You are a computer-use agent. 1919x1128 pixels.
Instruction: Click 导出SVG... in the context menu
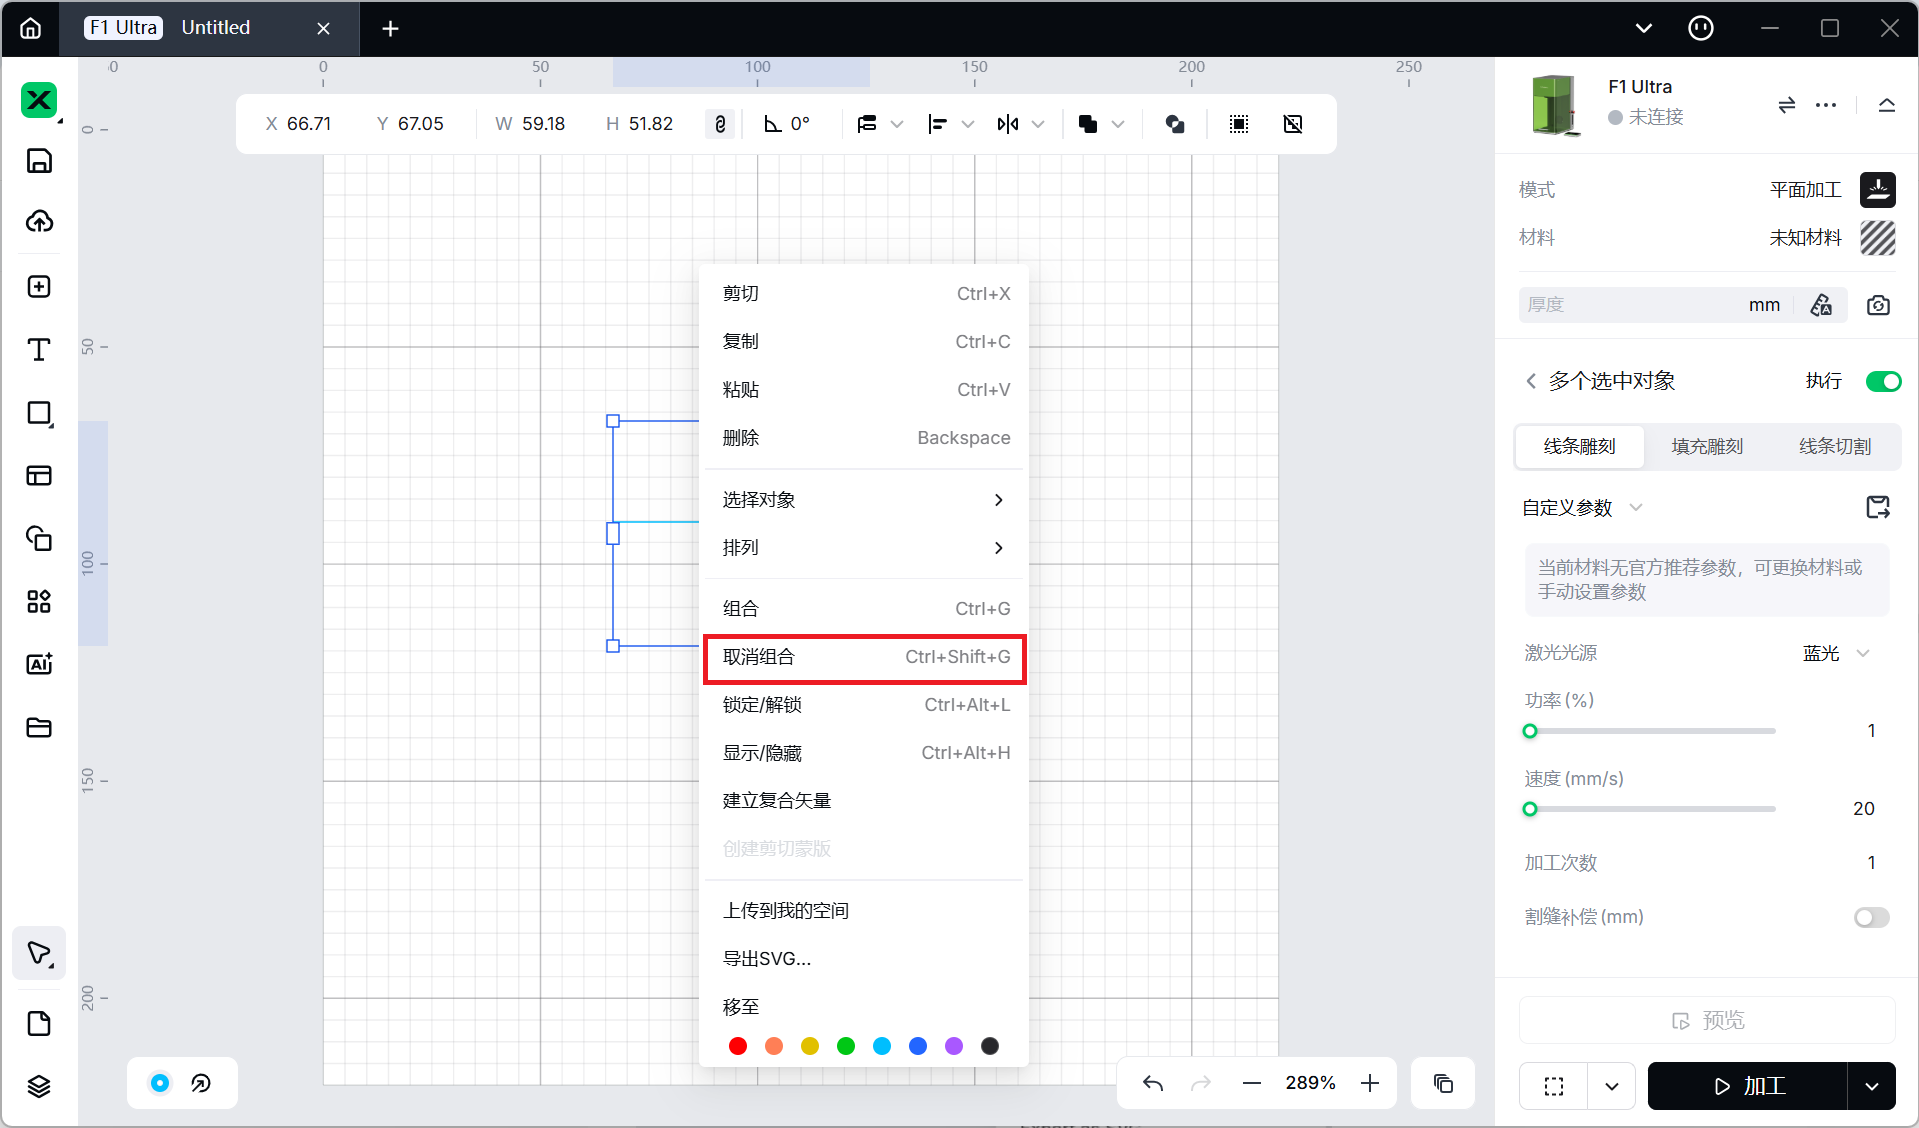(x=767, y=959)
